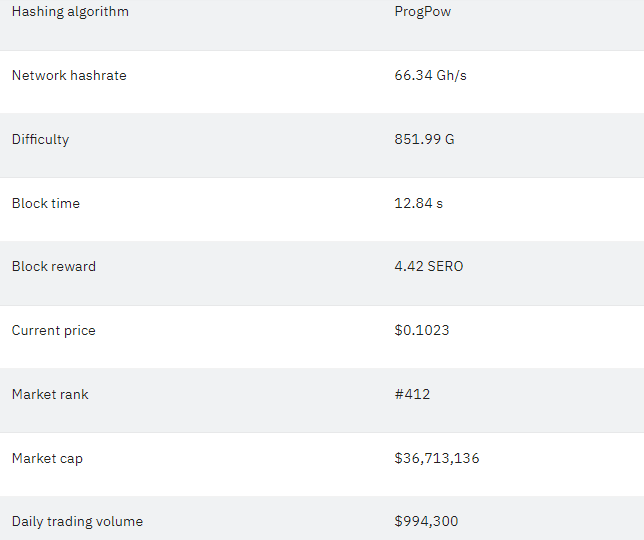
Task: Select the $994,300 trading volume value
Action: pyautogui.click(x=426, y=522)
